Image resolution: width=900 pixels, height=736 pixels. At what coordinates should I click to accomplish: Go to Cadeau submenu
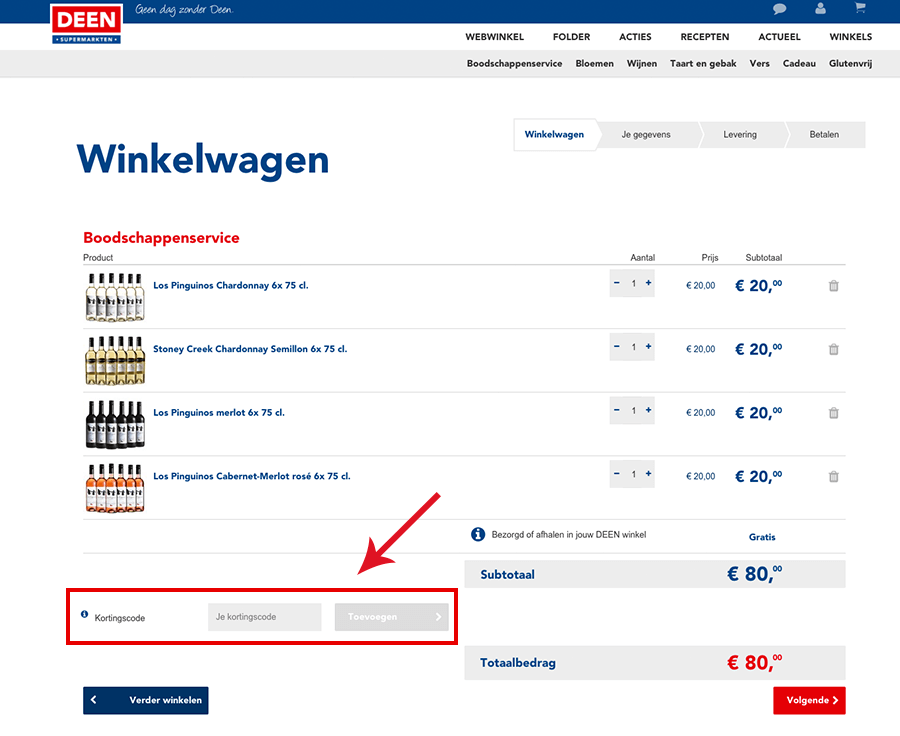pyautogui.click(x=799, y=64)
